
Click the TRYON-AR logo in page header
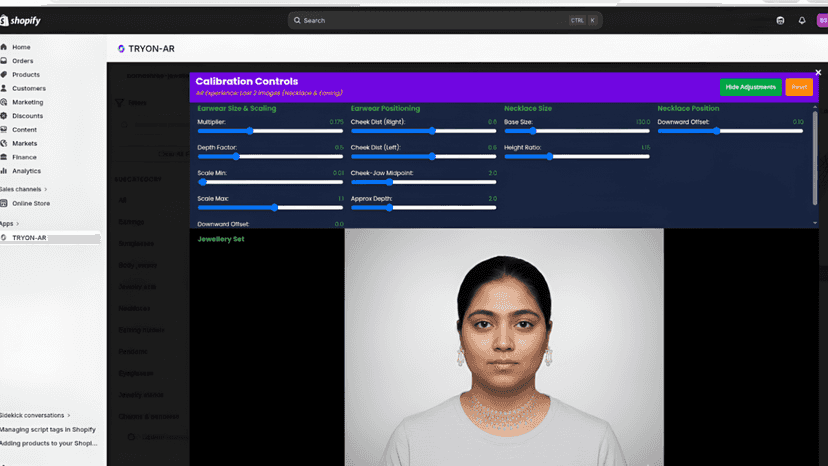coord(121,49)
